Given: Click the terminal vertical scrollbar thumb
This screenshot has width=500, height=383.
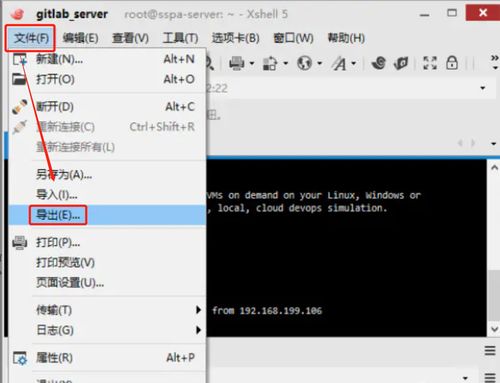Looking at the screenshot, I should pyautogui.click(x=494, y=295).
